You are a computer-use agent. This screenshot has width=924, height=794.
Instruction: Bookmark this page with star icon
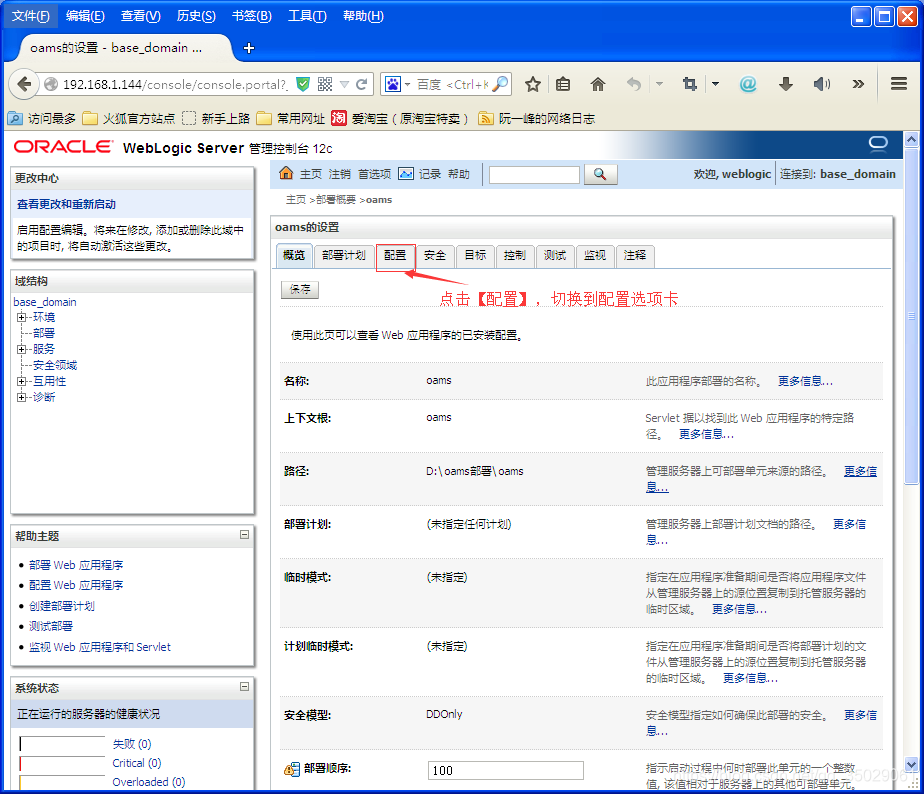[x=533, y=84]
